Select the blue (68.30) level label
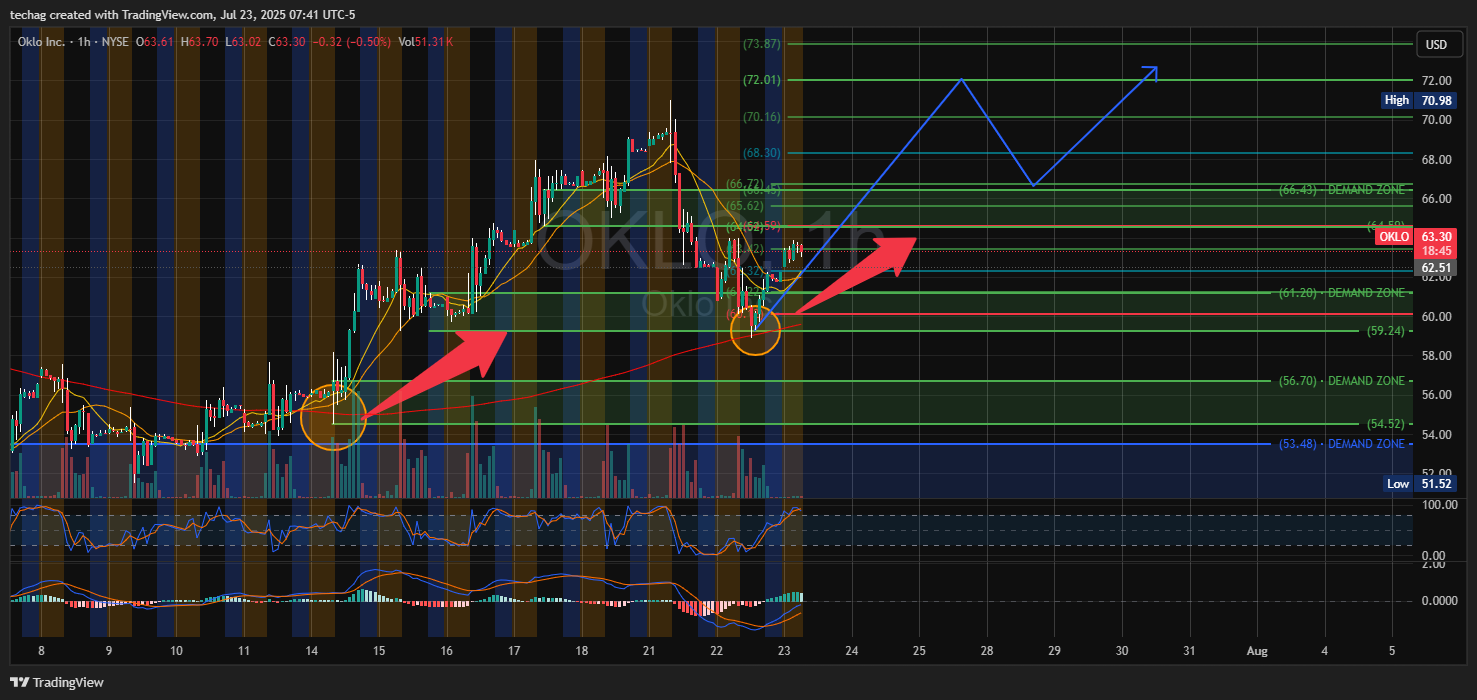Viewport: 1477px width, 700px height. [x=761, y=153]
